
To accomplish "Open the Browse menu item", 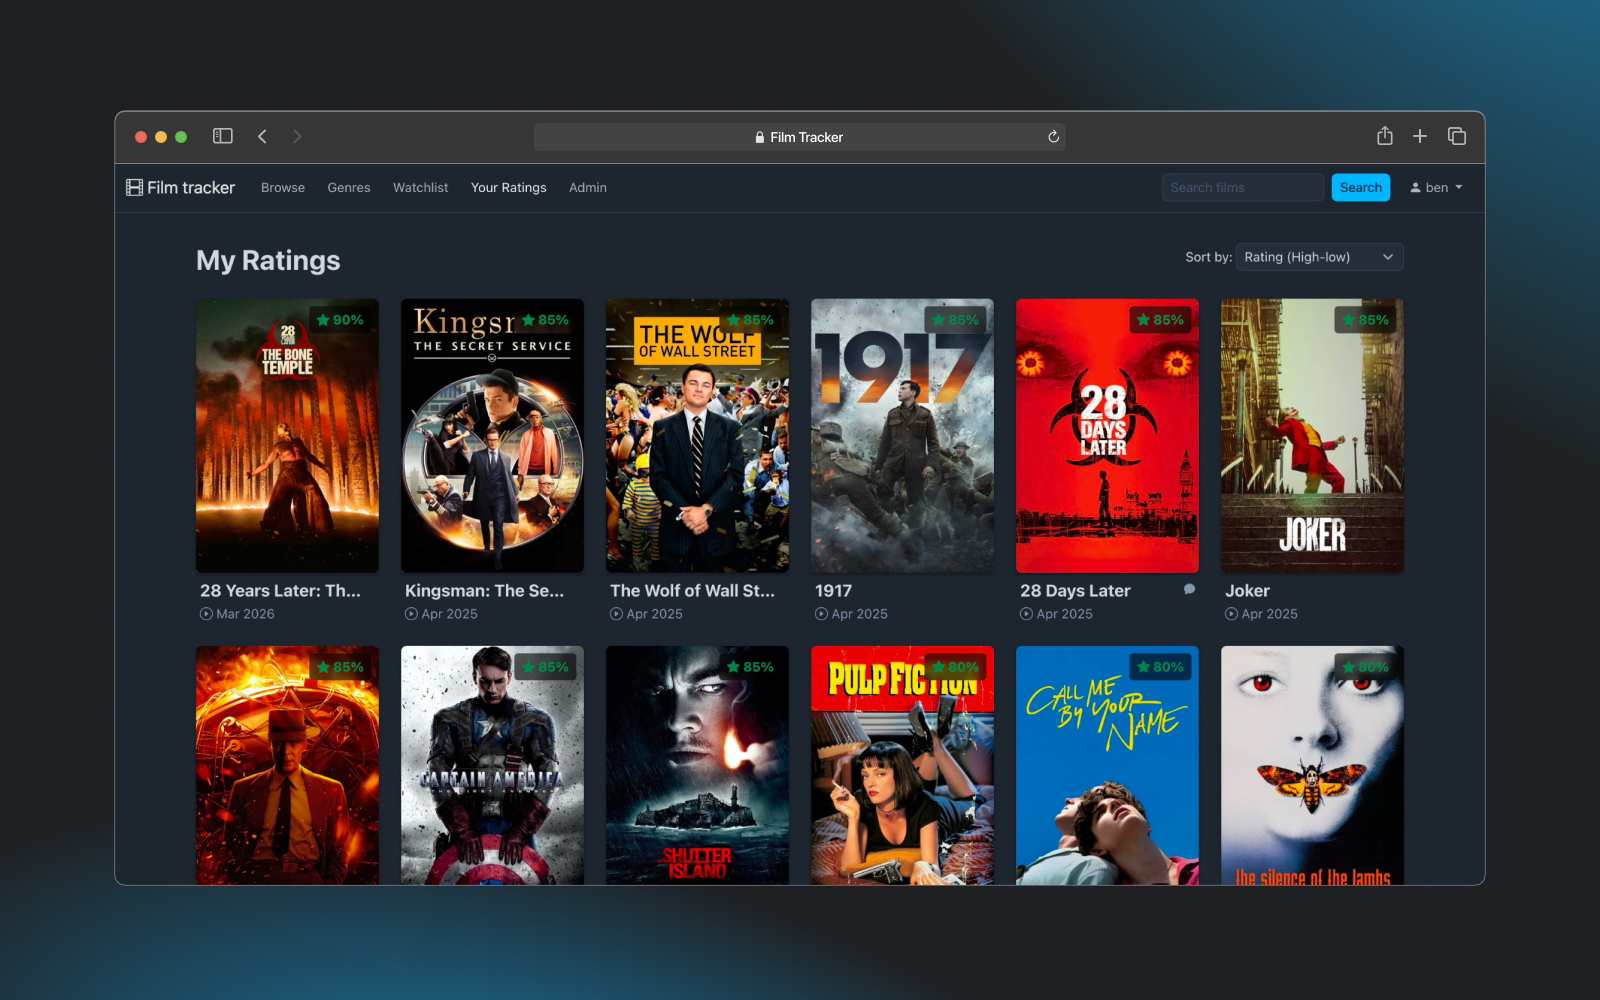I will 283,187.
